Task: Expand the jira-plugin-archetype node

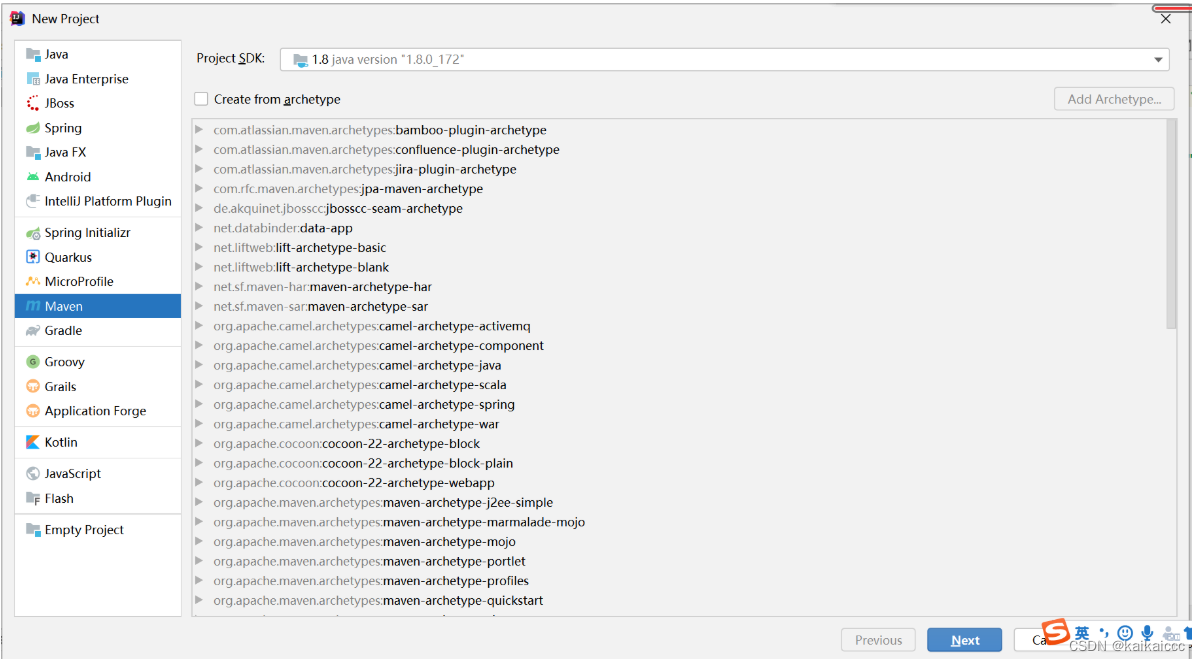Action: 200,169
